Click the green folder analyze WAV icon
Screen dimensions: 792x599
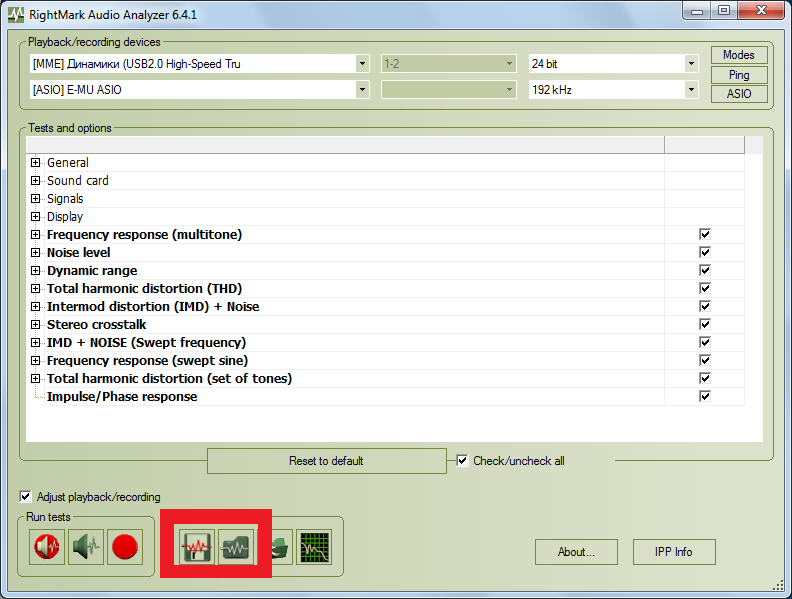(236, 546)
